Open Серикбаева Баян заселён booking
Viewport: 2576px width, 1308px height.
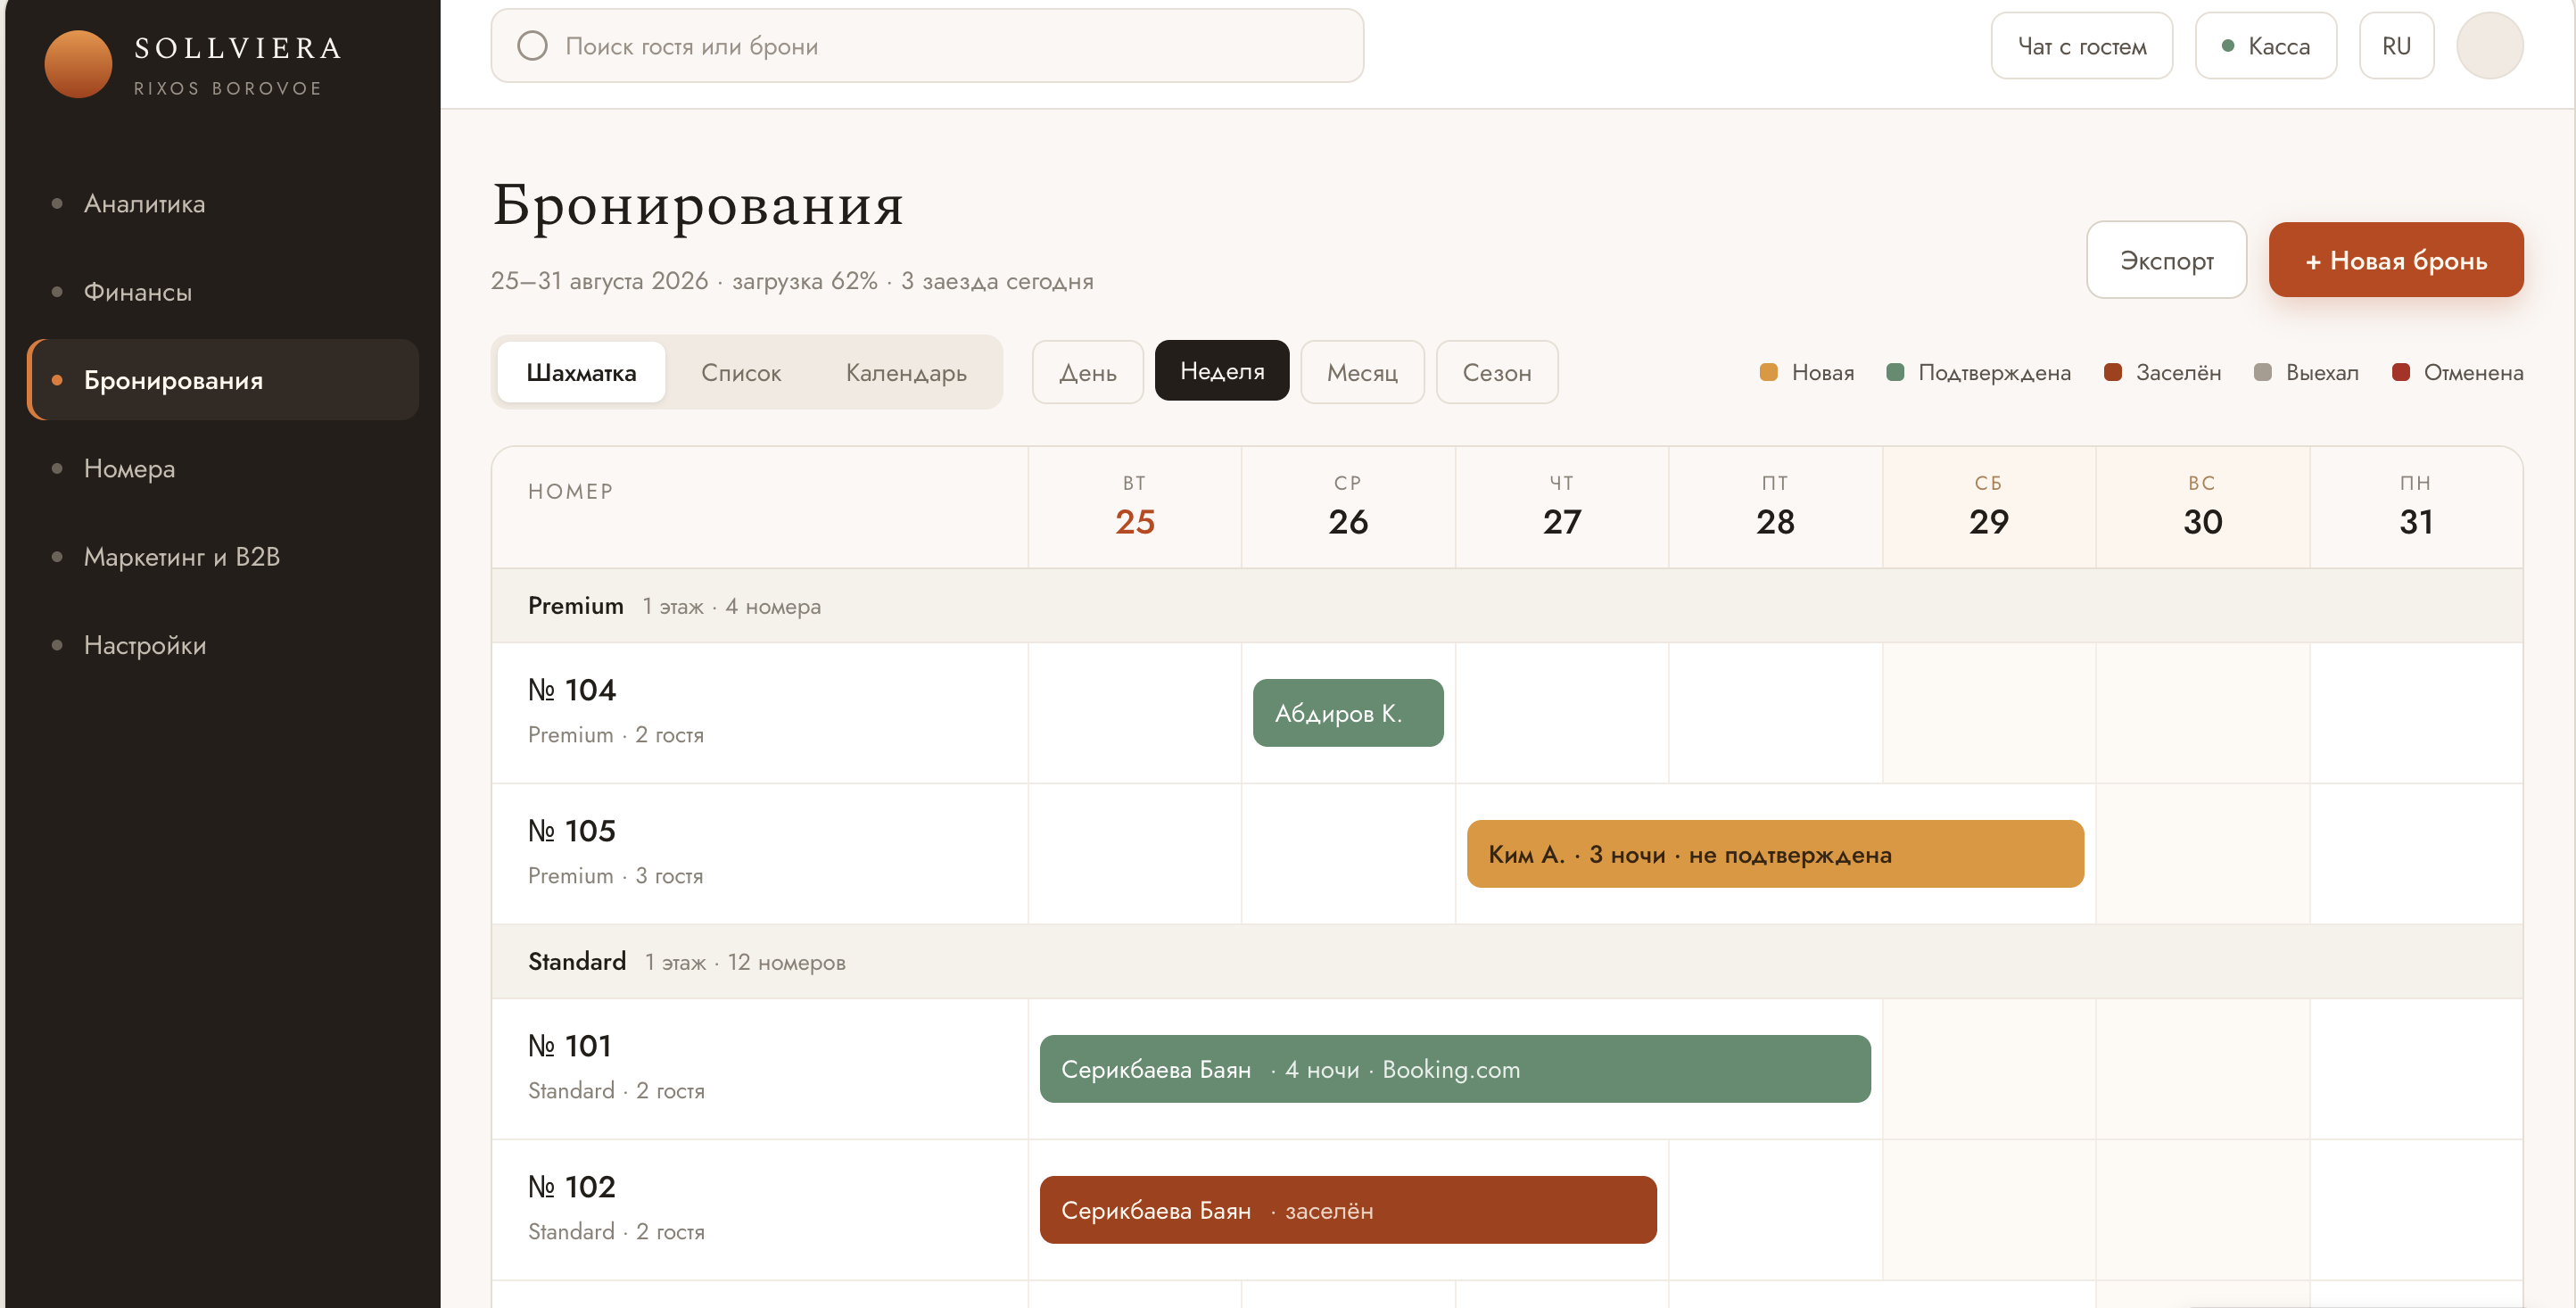click(1348, 1210)
